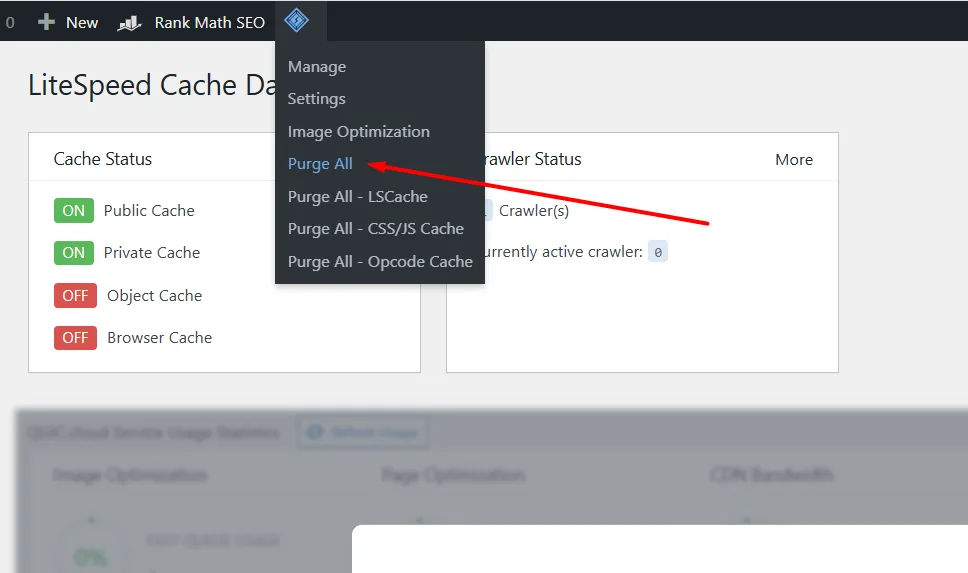Click the comment count 0 in admin bar
The image size is (968, 573).
(10, 23)
